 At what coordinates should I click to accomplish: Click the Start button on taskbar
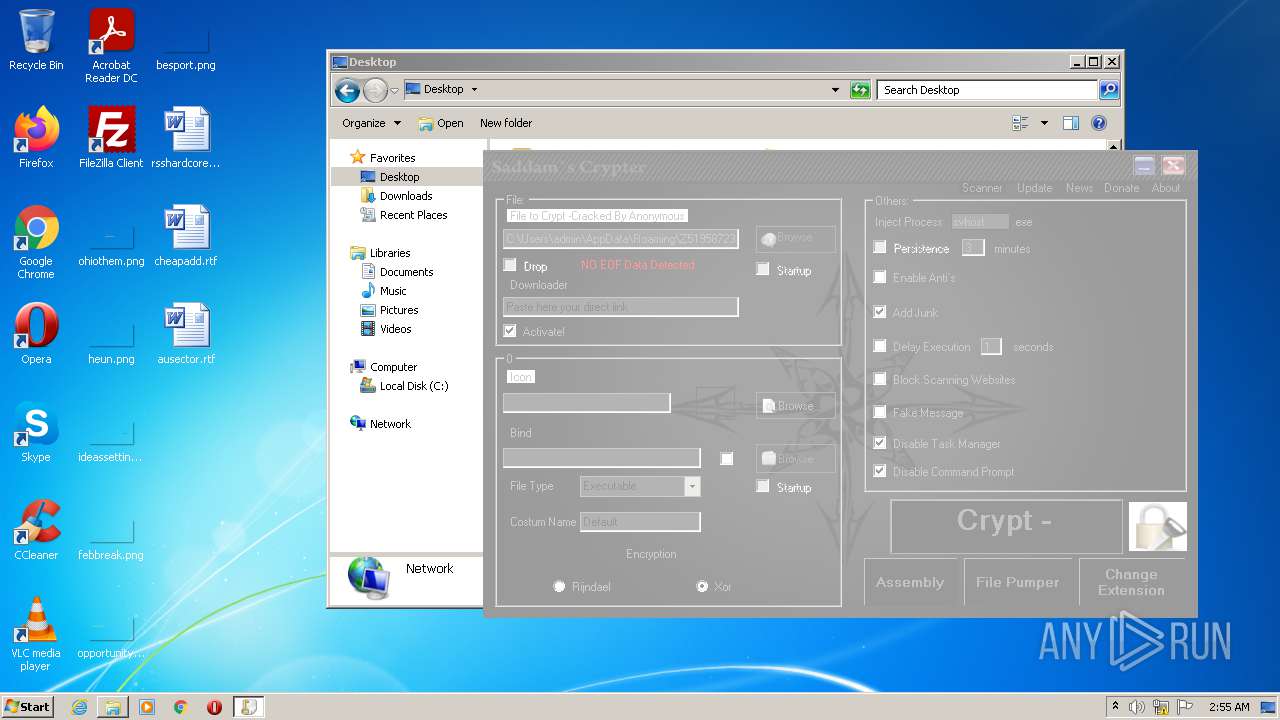(27, 707)
